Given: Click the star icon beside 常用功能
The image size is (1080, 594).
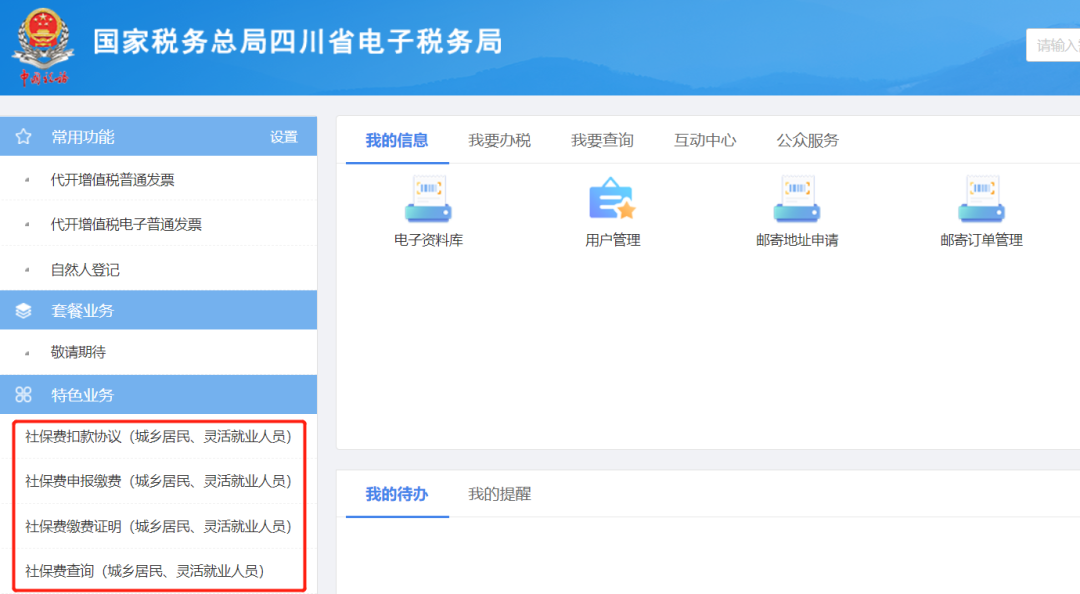Looking at the screenshot, I should (x=23, y=136).
